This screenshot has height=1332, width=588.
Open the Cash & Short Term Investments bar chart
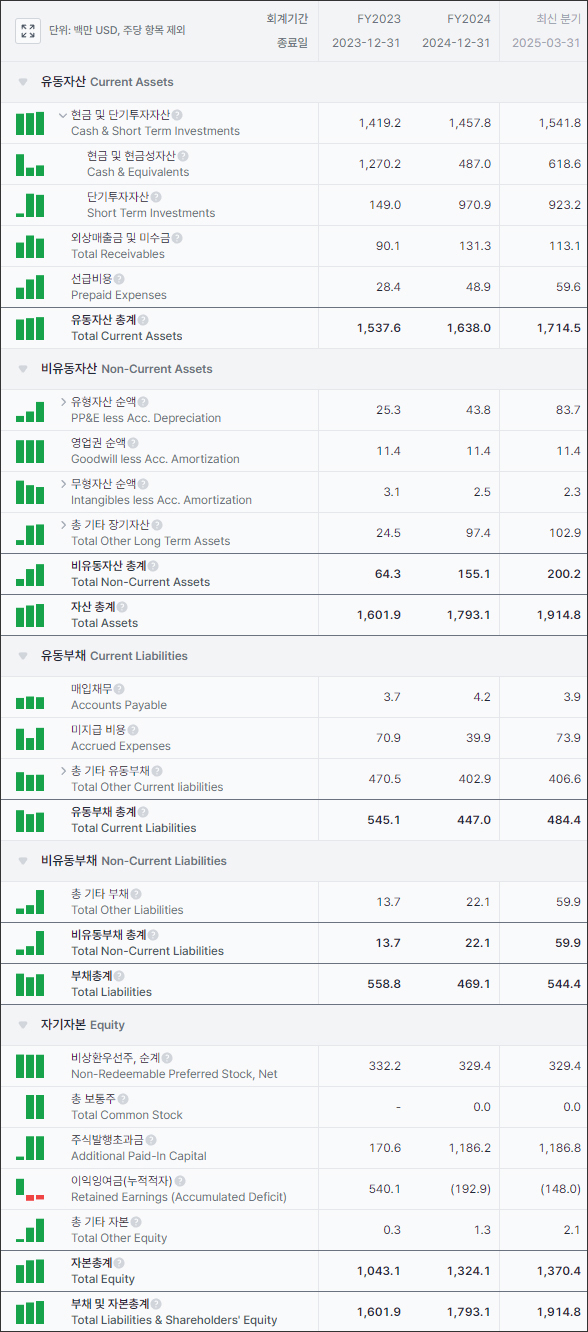(30, 123)
